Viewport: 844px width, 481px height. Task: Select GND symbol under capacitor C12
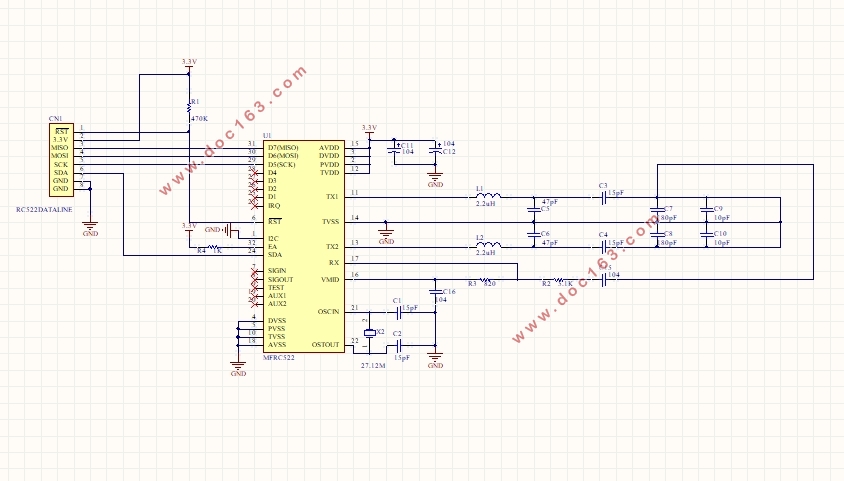(x=435, y=179)
